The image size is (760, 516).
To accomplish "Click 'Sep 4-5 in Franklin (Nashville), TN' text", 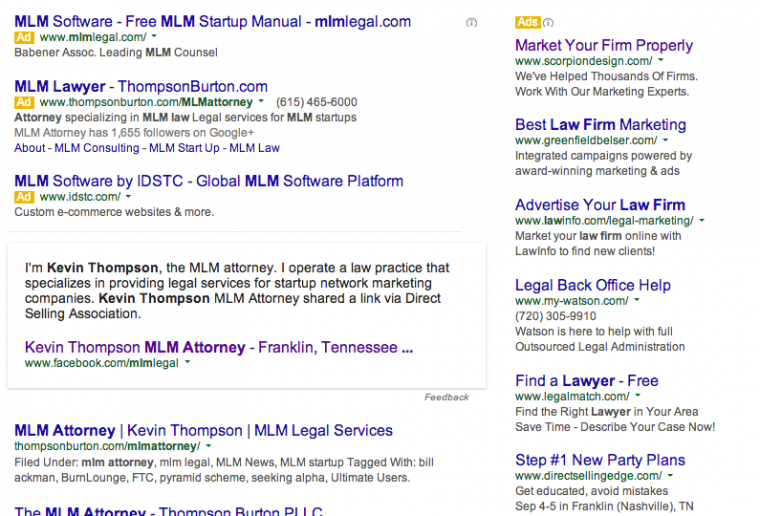I will (x=604, y=506).
